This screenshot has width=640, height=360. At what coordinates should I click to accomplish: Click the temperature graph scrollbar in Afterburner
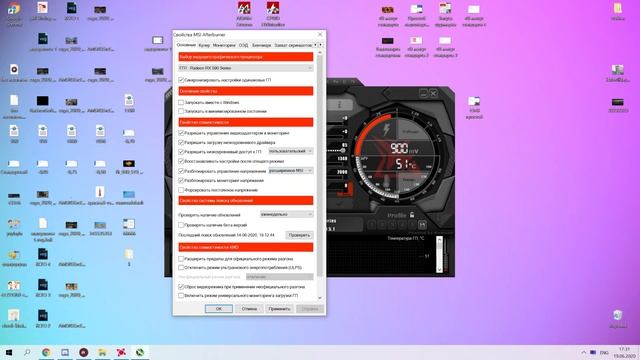[439, 254]
